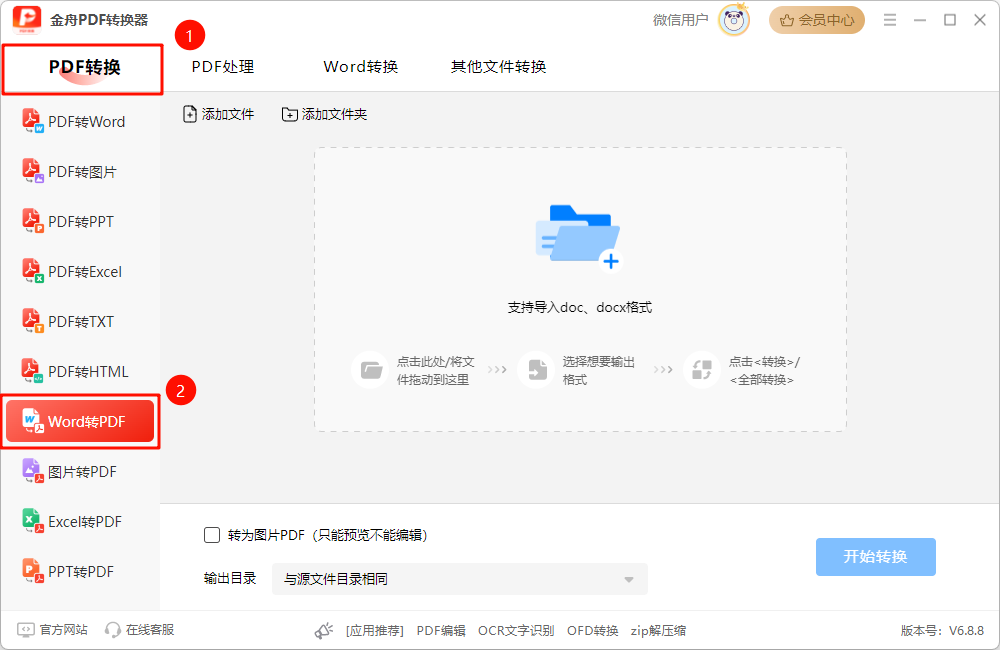Click the megaphone recommendation icon
This screenshot has height=650, width=1000.
[x=324, y=630]
